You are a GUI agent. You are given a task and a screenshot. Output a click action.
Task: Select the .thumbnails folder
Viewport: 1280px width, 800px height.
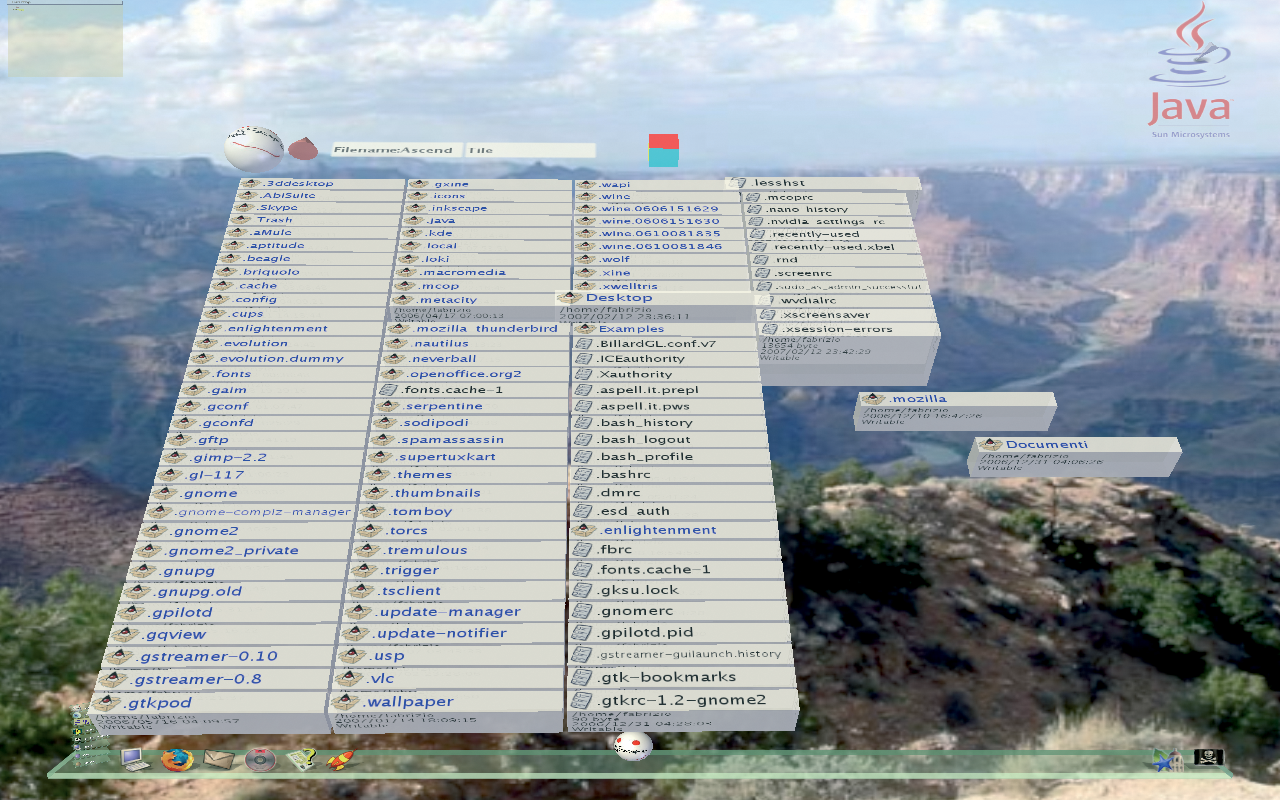[465, 493]
